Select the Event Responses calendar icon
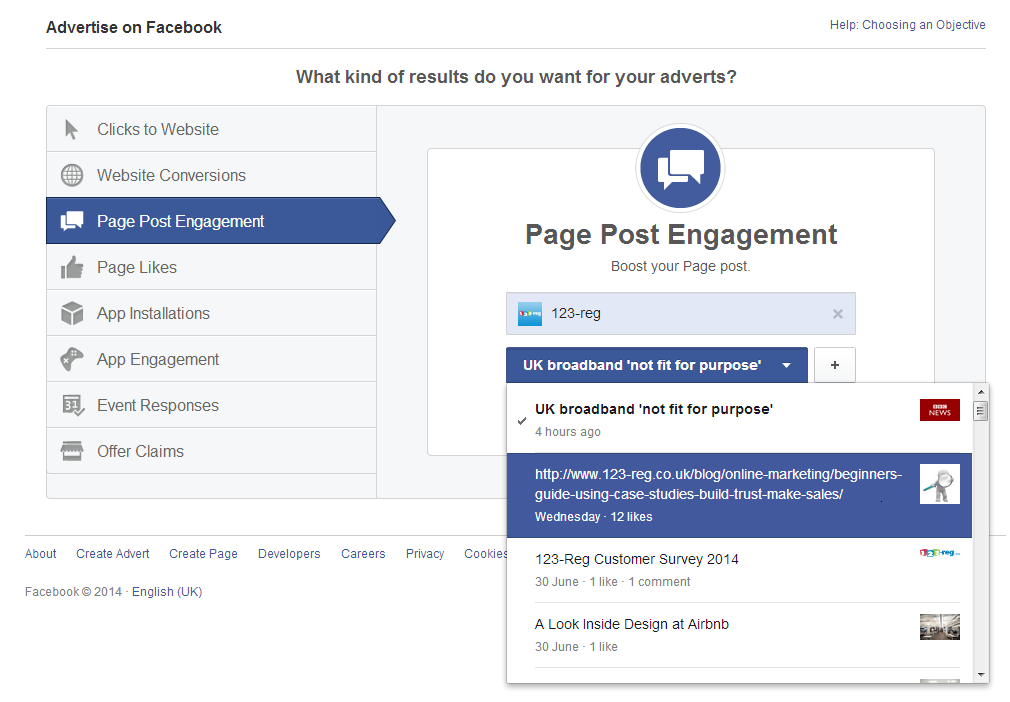This screenshot has width=1010, height=702. [73, 406]
